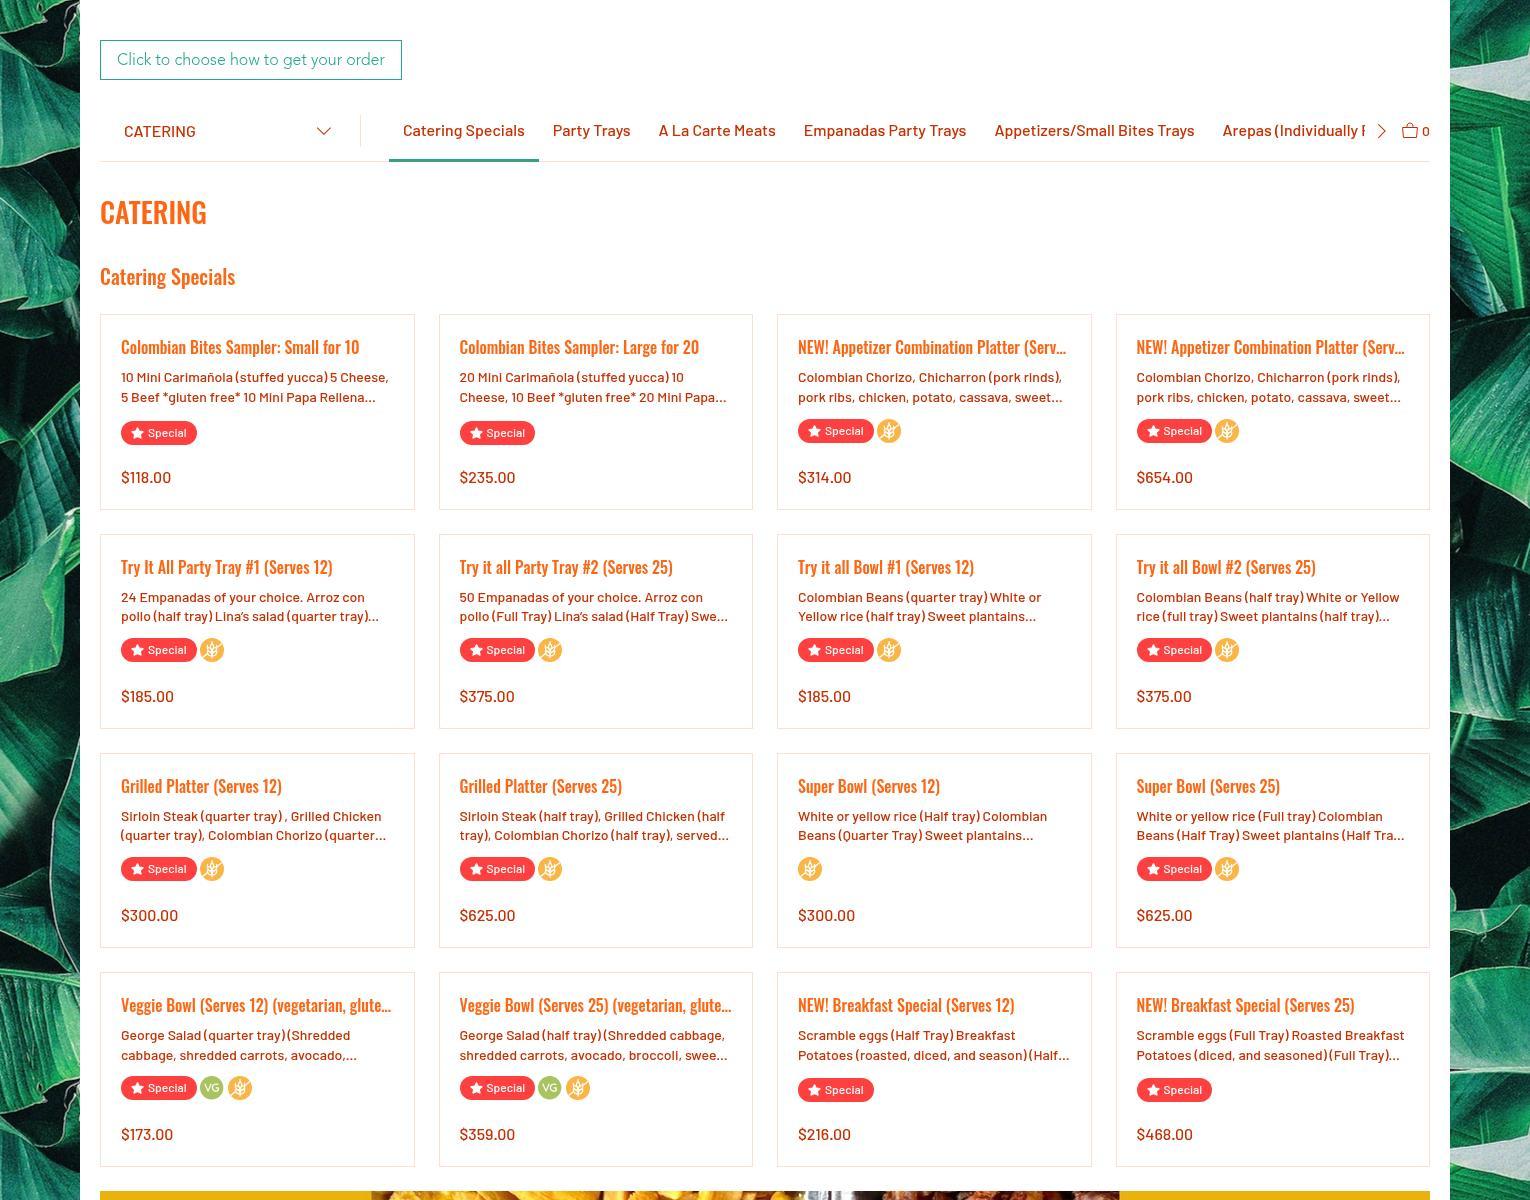Image resolution: width=1530 pixels, height=1200 pixels.
Task: Click Special badge on NEW! Breakfast Special (Serves 25)
Action: click(x=1173, y=1090)
